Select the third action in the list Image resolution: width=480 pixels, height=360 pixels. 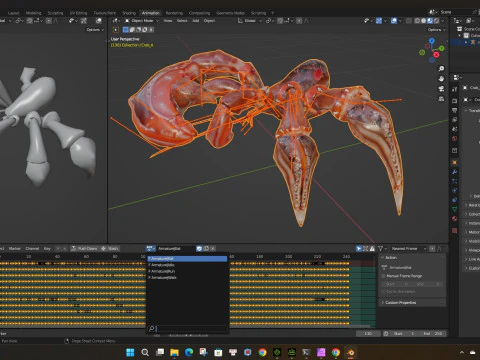coord(187,271)
